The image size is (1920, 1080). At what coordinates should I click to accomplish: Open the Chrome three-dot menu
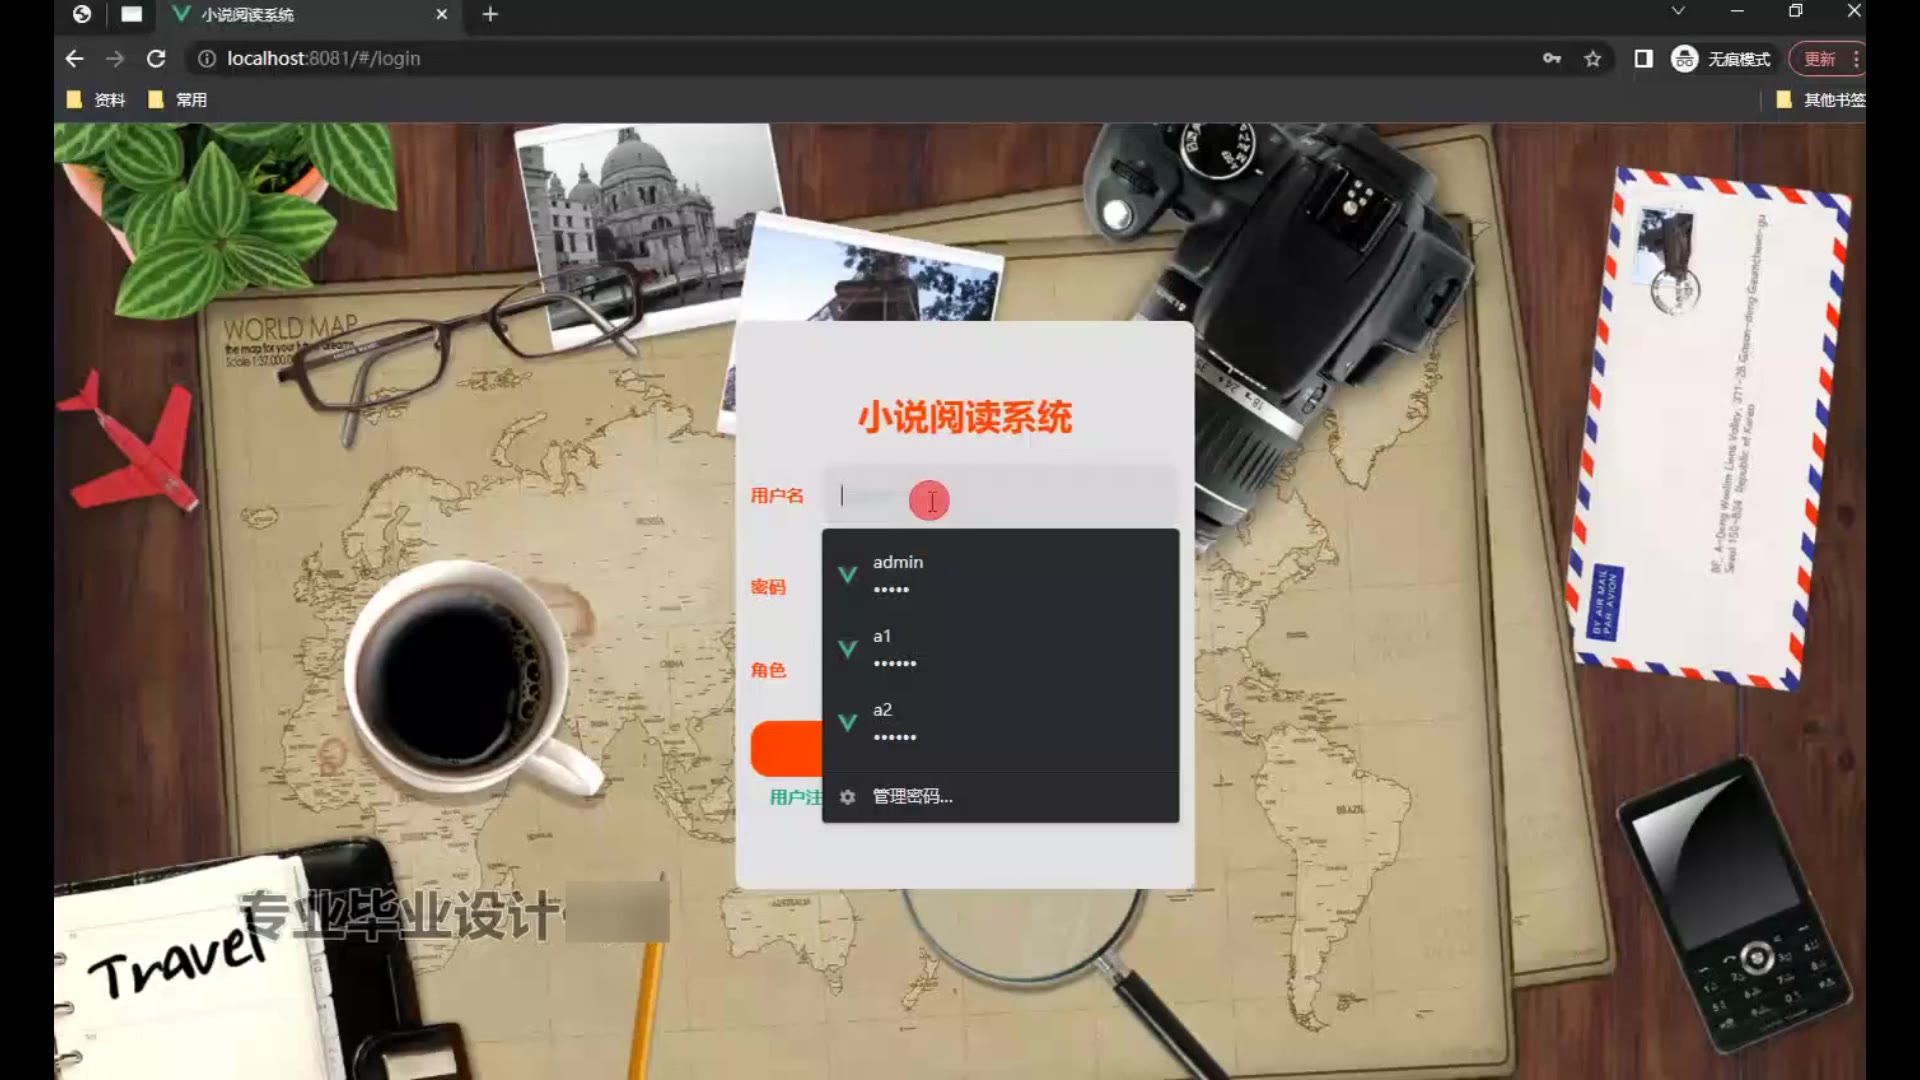[1856, 59]
